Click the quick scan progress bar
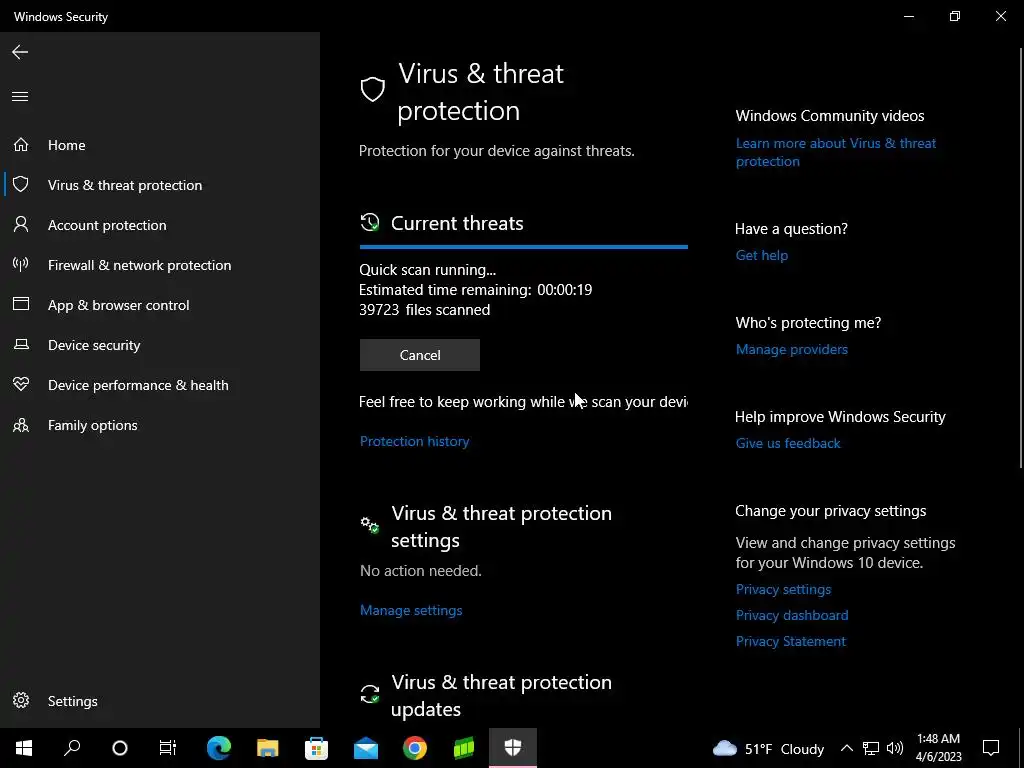 click(x=524, y=247)
